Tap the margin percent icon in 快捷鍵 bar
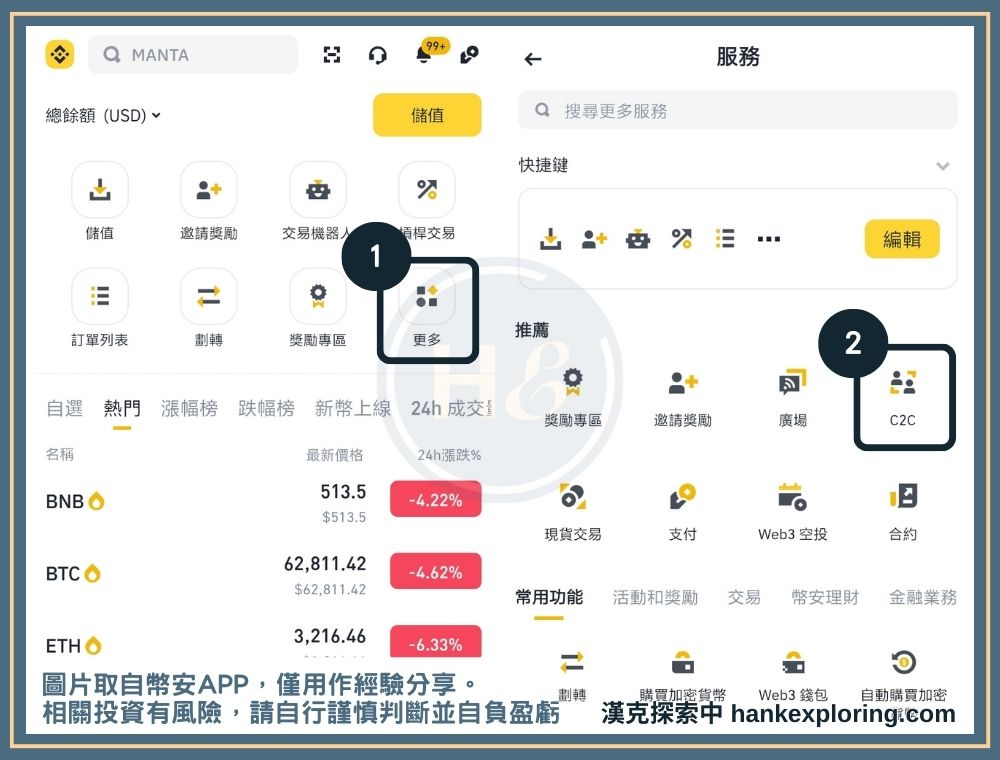Screen dimensions: 1000x760 [681, 239]
